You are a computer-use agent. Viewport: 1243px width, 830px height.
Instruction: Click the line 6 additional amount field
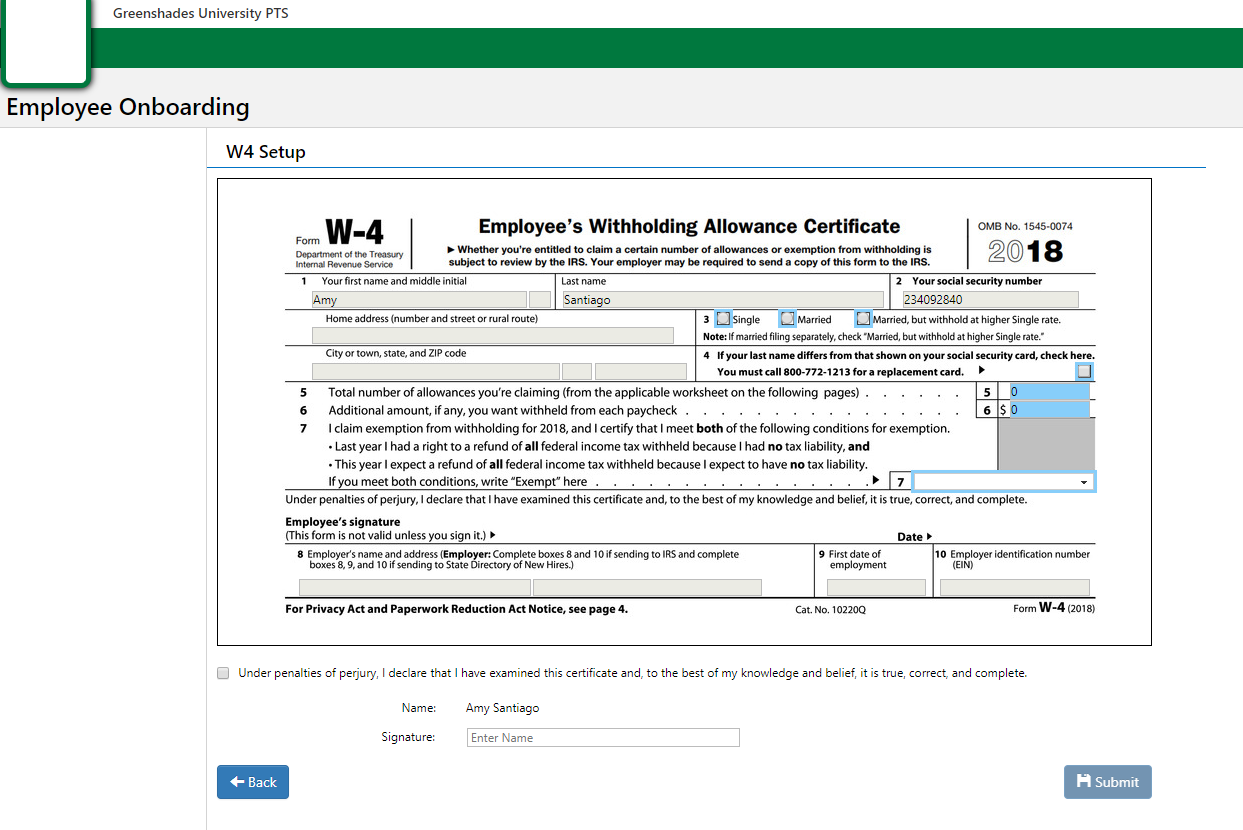click(1049, 410)
